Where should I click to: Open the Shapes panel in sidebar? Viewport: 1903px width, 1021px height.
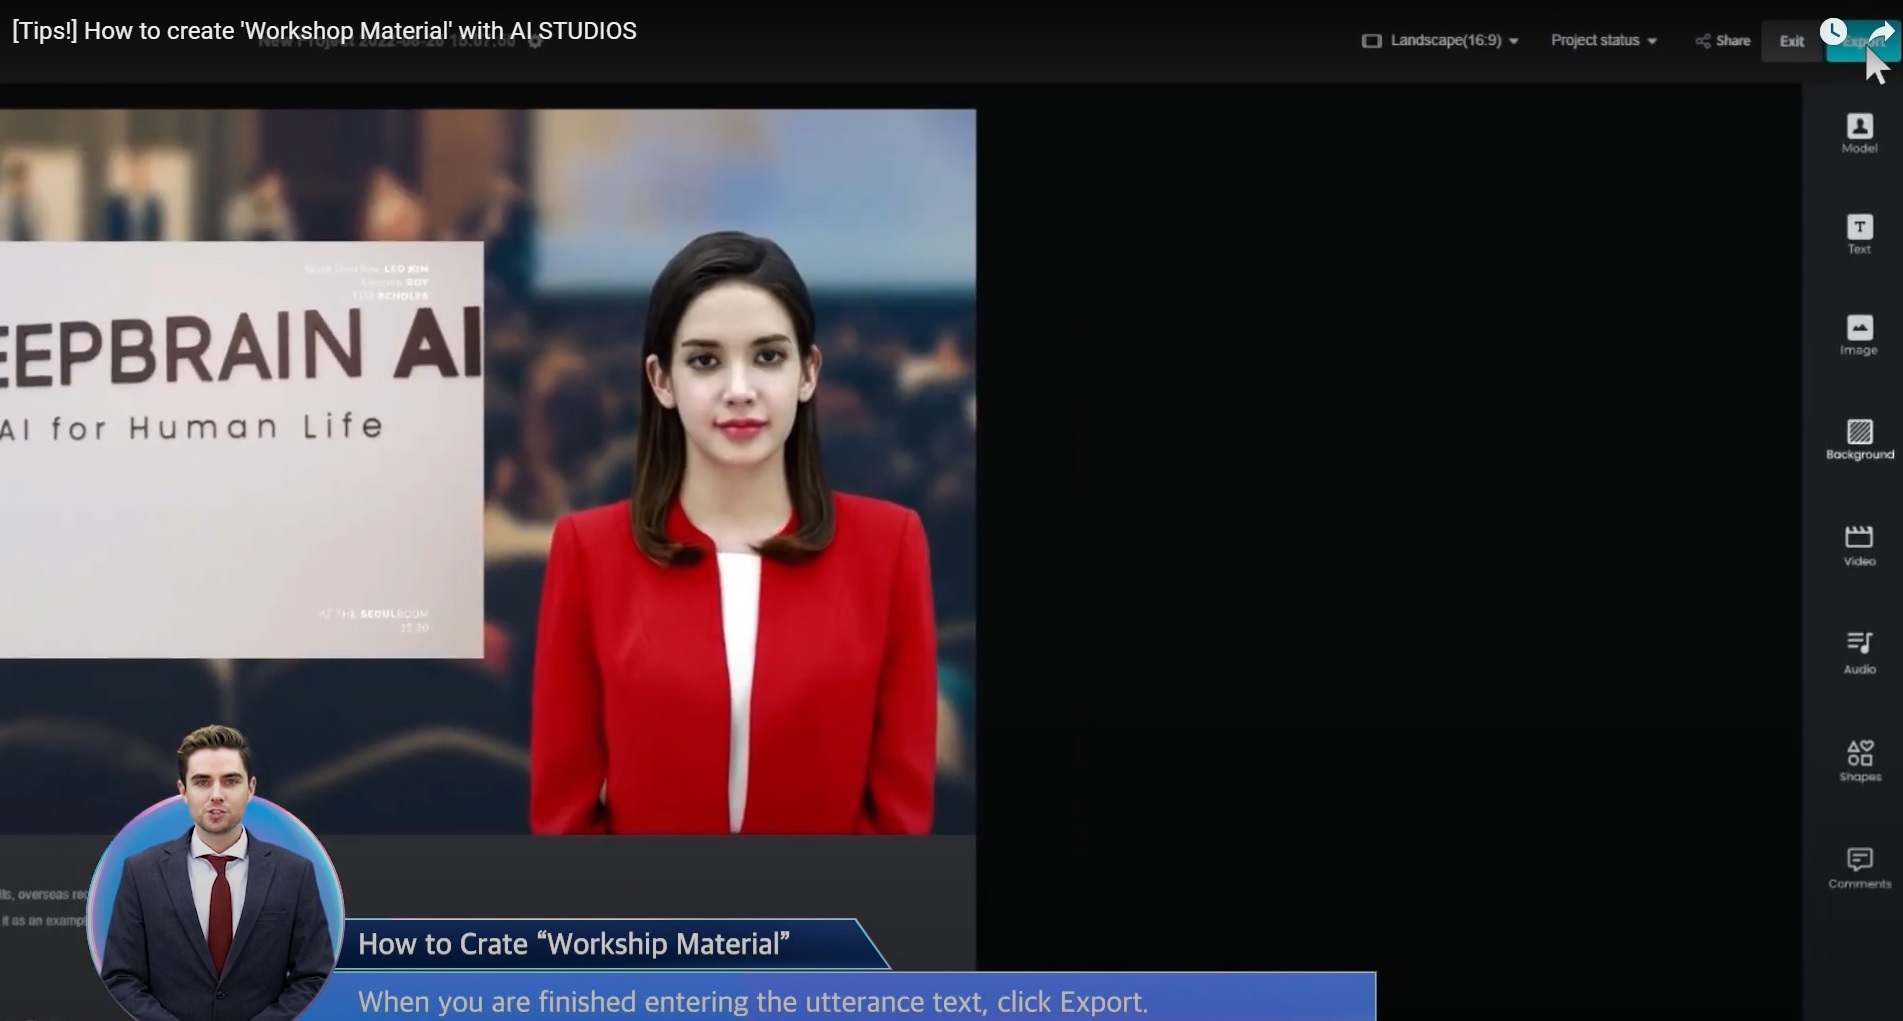[x=1859, y=761]
